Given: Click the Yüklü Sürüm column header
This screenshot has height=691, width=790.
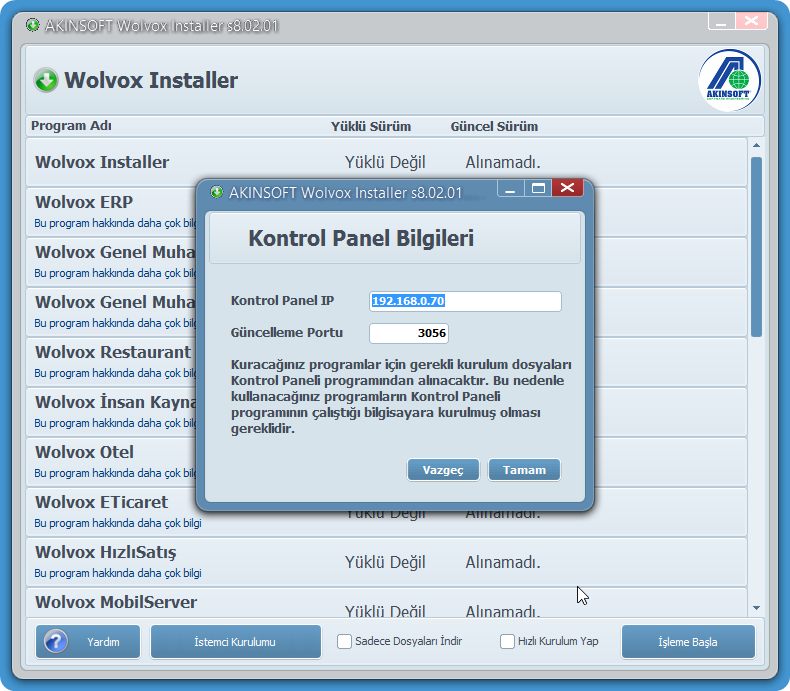Looking at the screenshot, I should 371,126.
